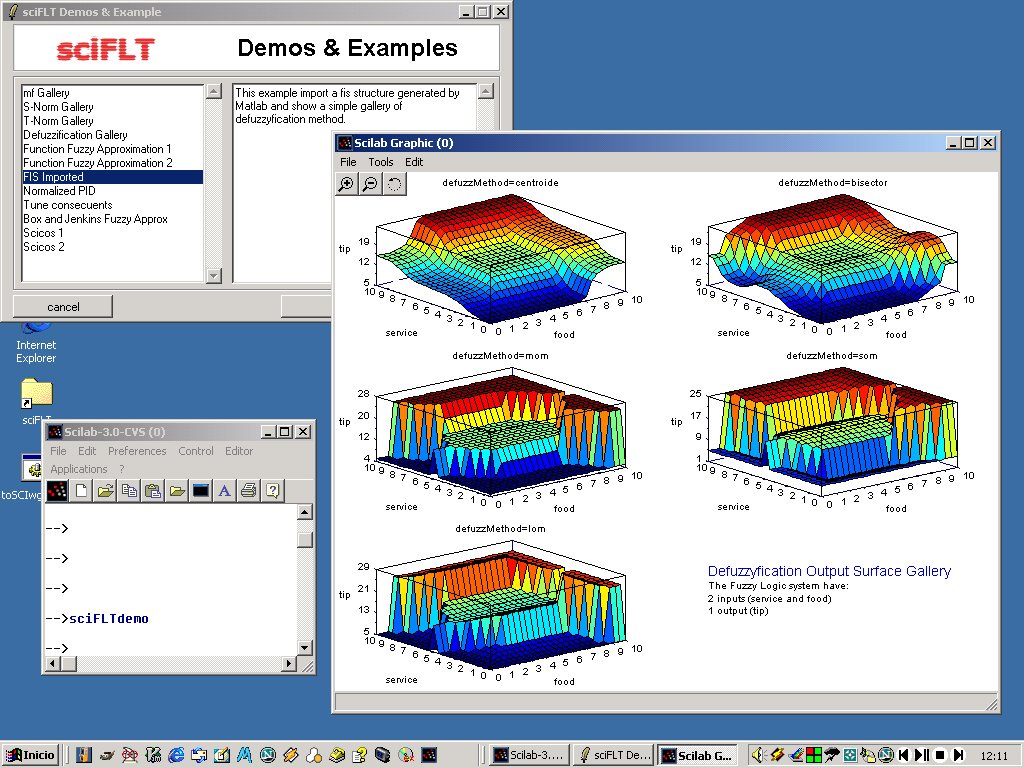Click the Scilab G... taskbar button

(697, 755)
